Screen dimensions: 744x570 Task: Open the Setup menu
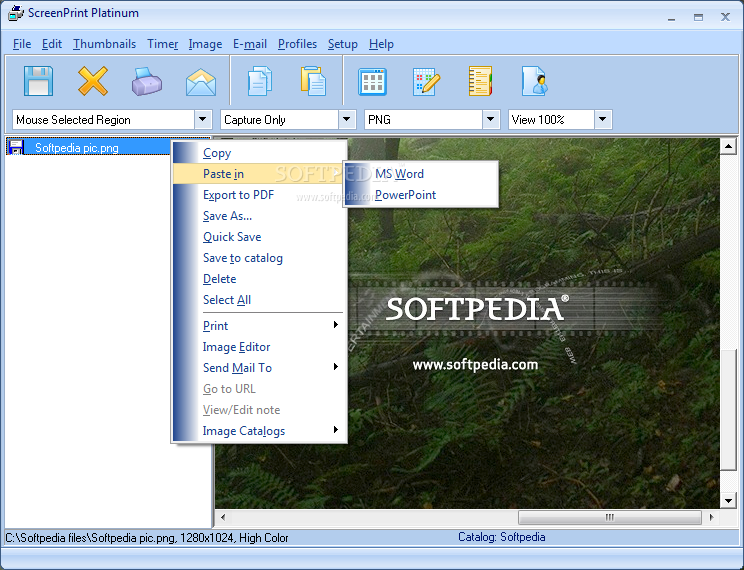pyautogui.click(x=343, y=44)
